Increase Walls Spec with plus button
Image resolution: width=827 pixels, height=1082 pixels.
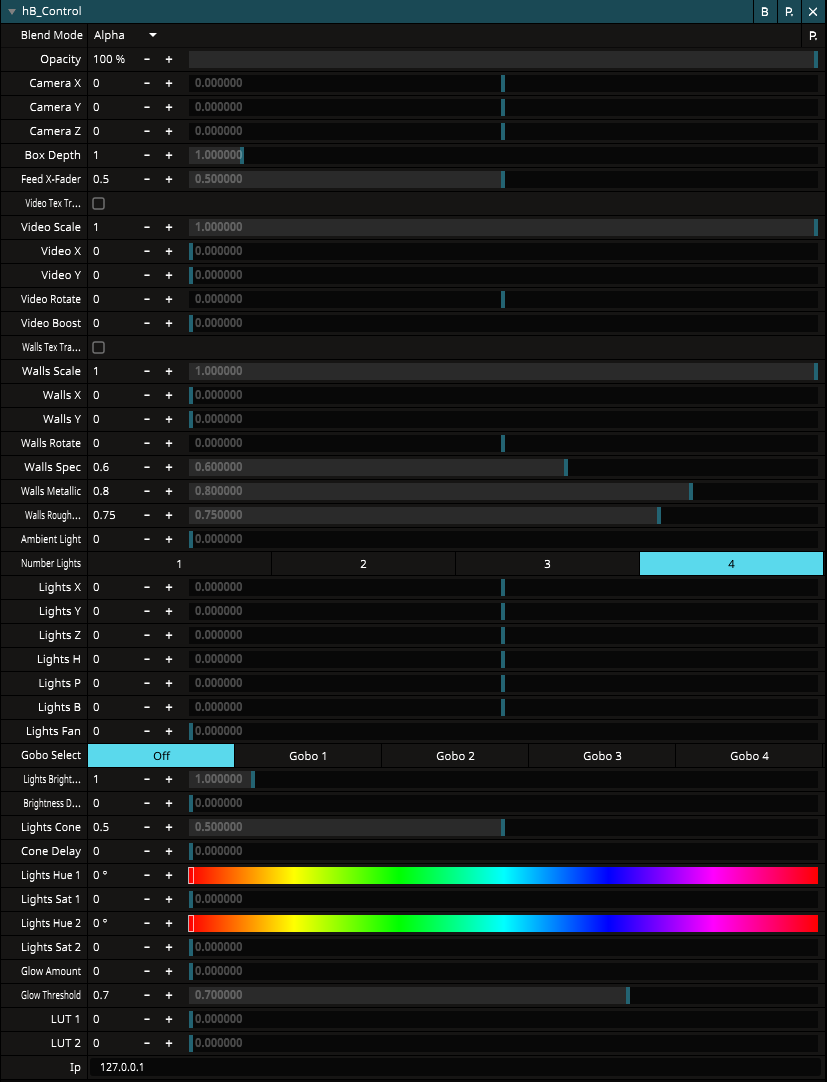click(168, 467)
